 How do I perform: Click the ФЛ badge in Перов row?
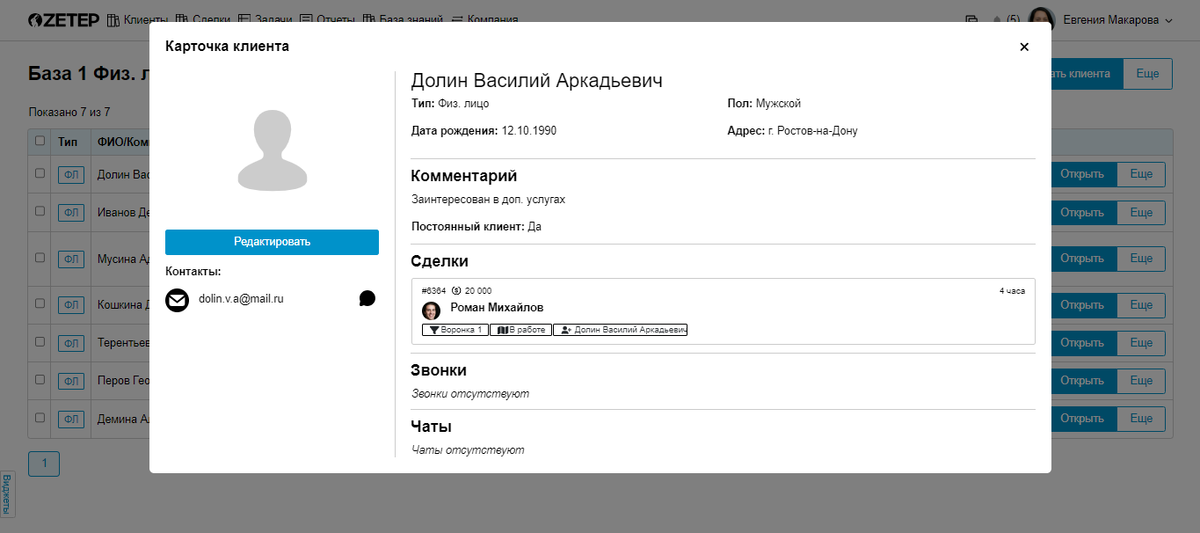pos(70,381)
